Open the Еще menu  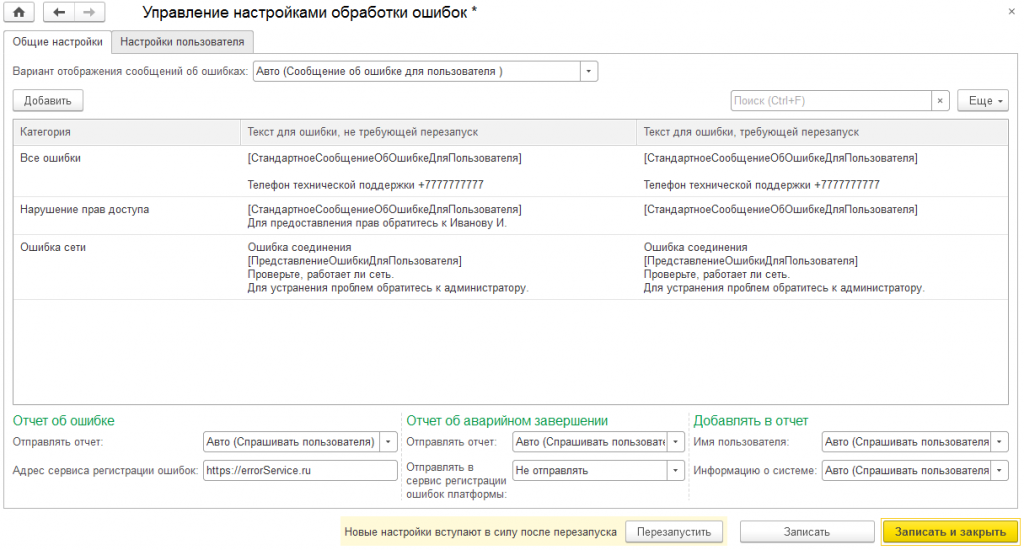(983, 101)
